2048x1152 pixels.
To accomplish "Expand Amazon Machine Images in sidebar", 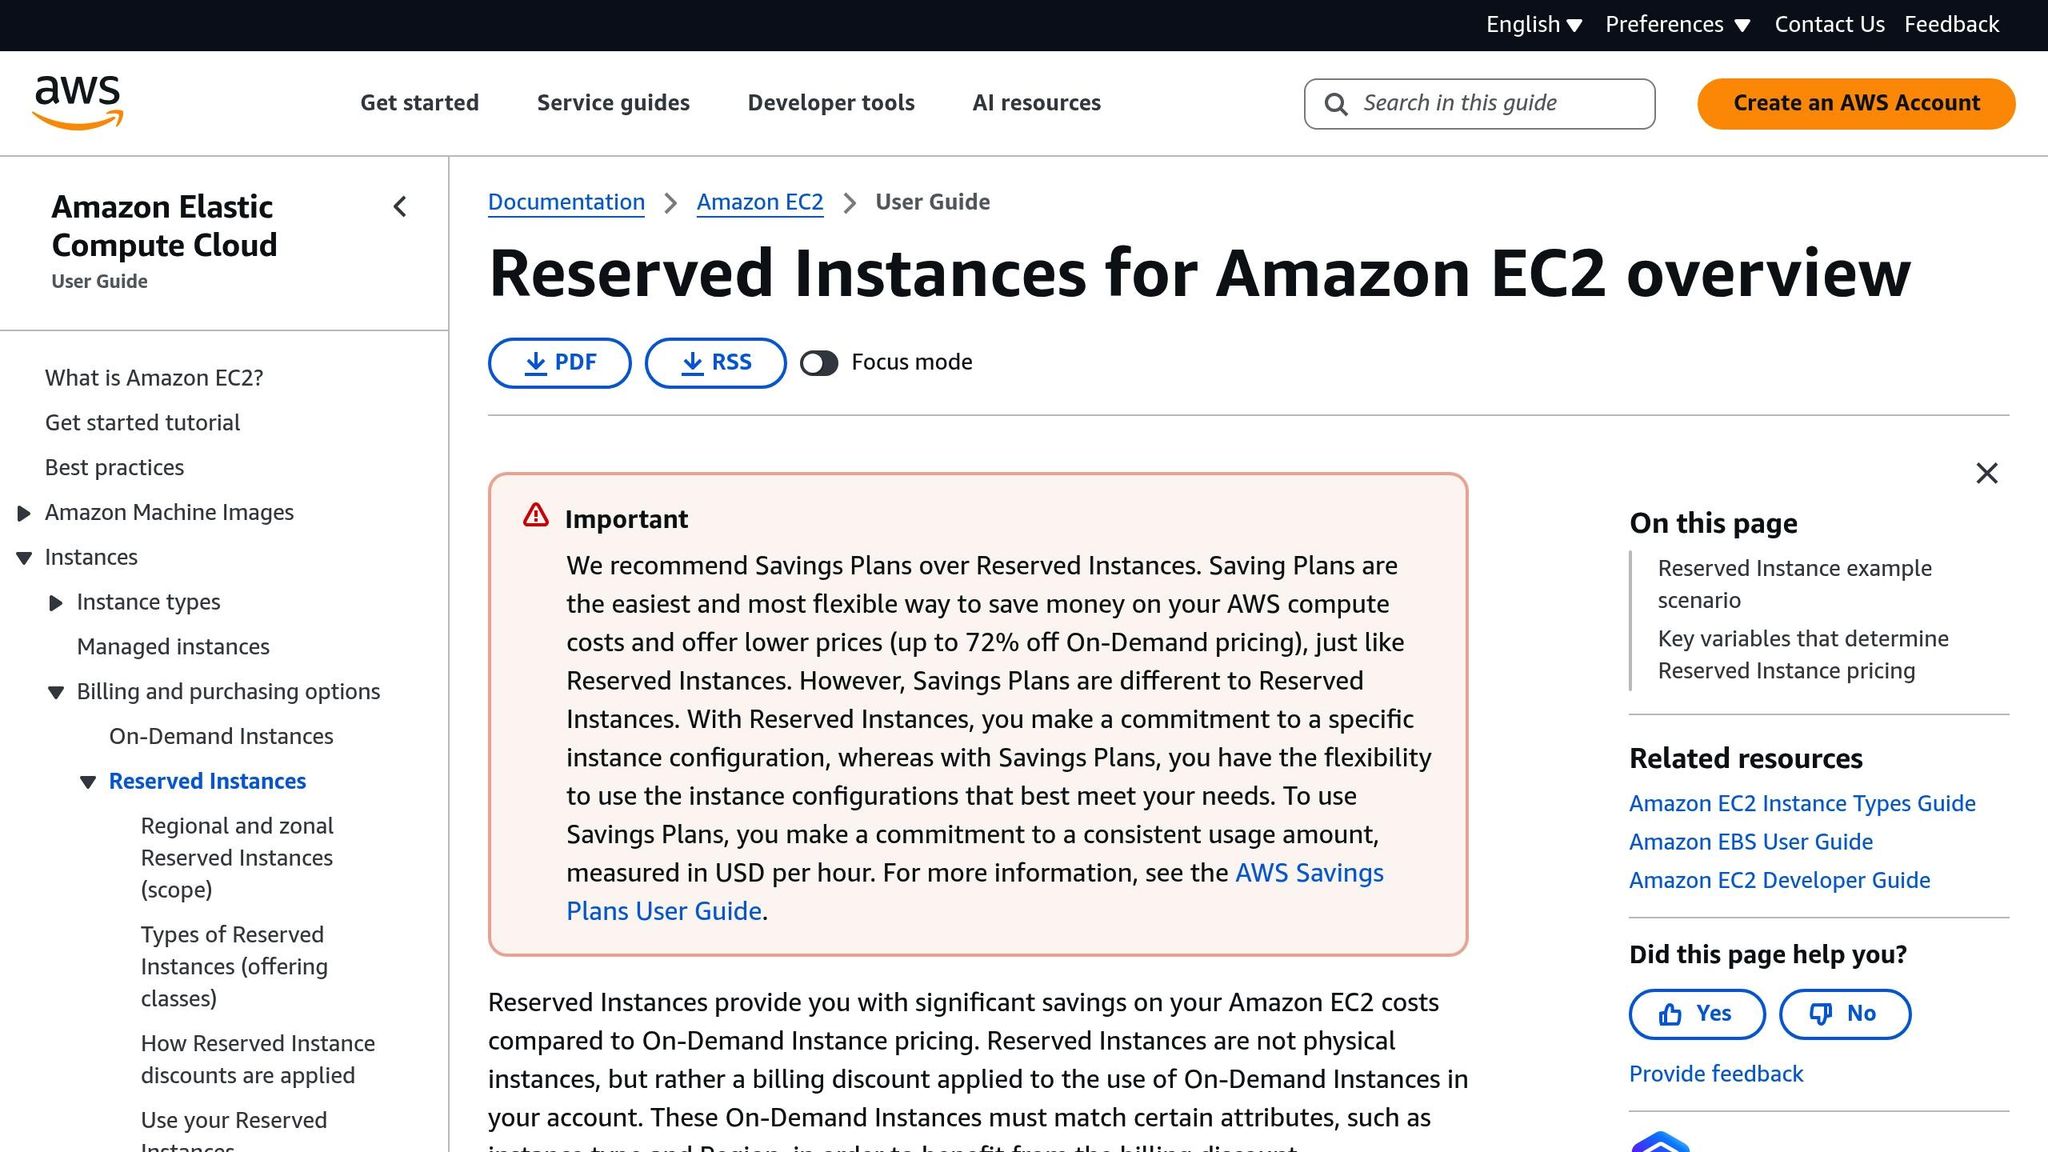I will pos(23,512).
